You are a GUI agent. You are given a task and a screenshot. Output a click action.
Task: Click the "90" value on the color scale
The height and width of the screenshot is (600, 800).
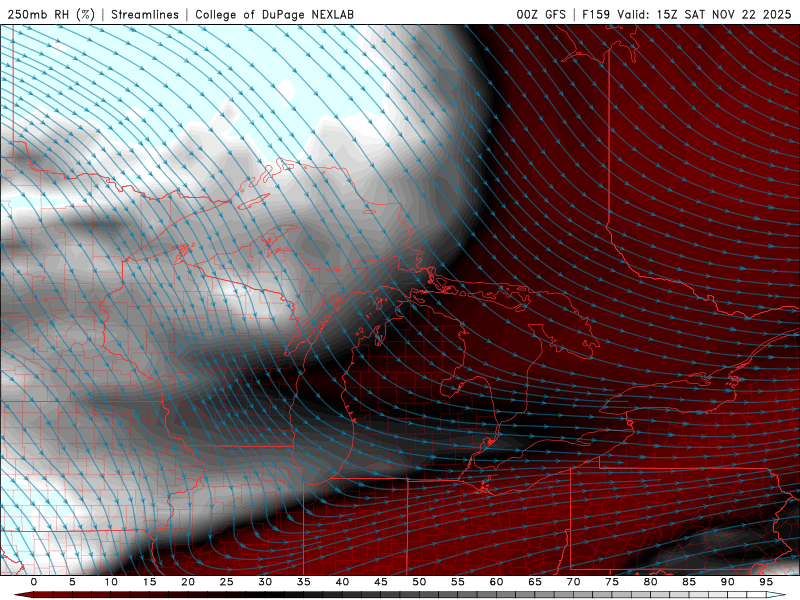(728, 582)
